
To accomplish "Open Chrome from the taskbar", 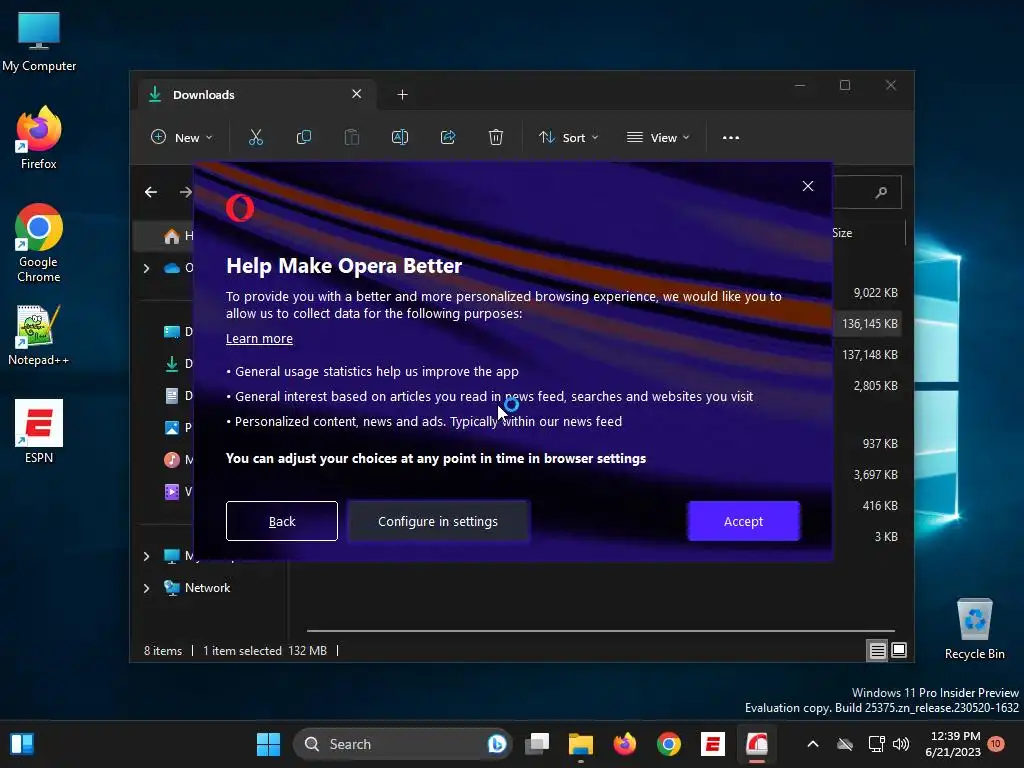I will [669, 744].
